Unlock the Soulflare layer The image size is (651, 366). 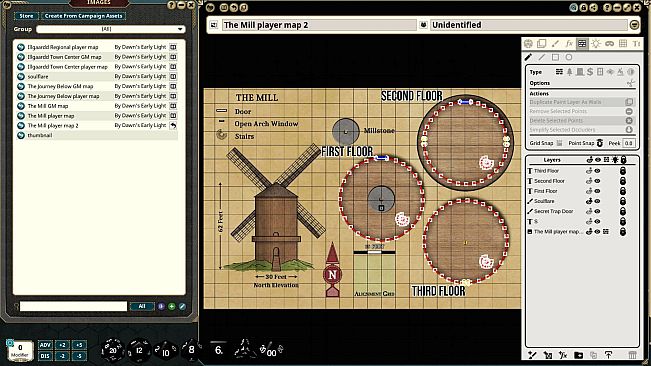pos(623,201)
